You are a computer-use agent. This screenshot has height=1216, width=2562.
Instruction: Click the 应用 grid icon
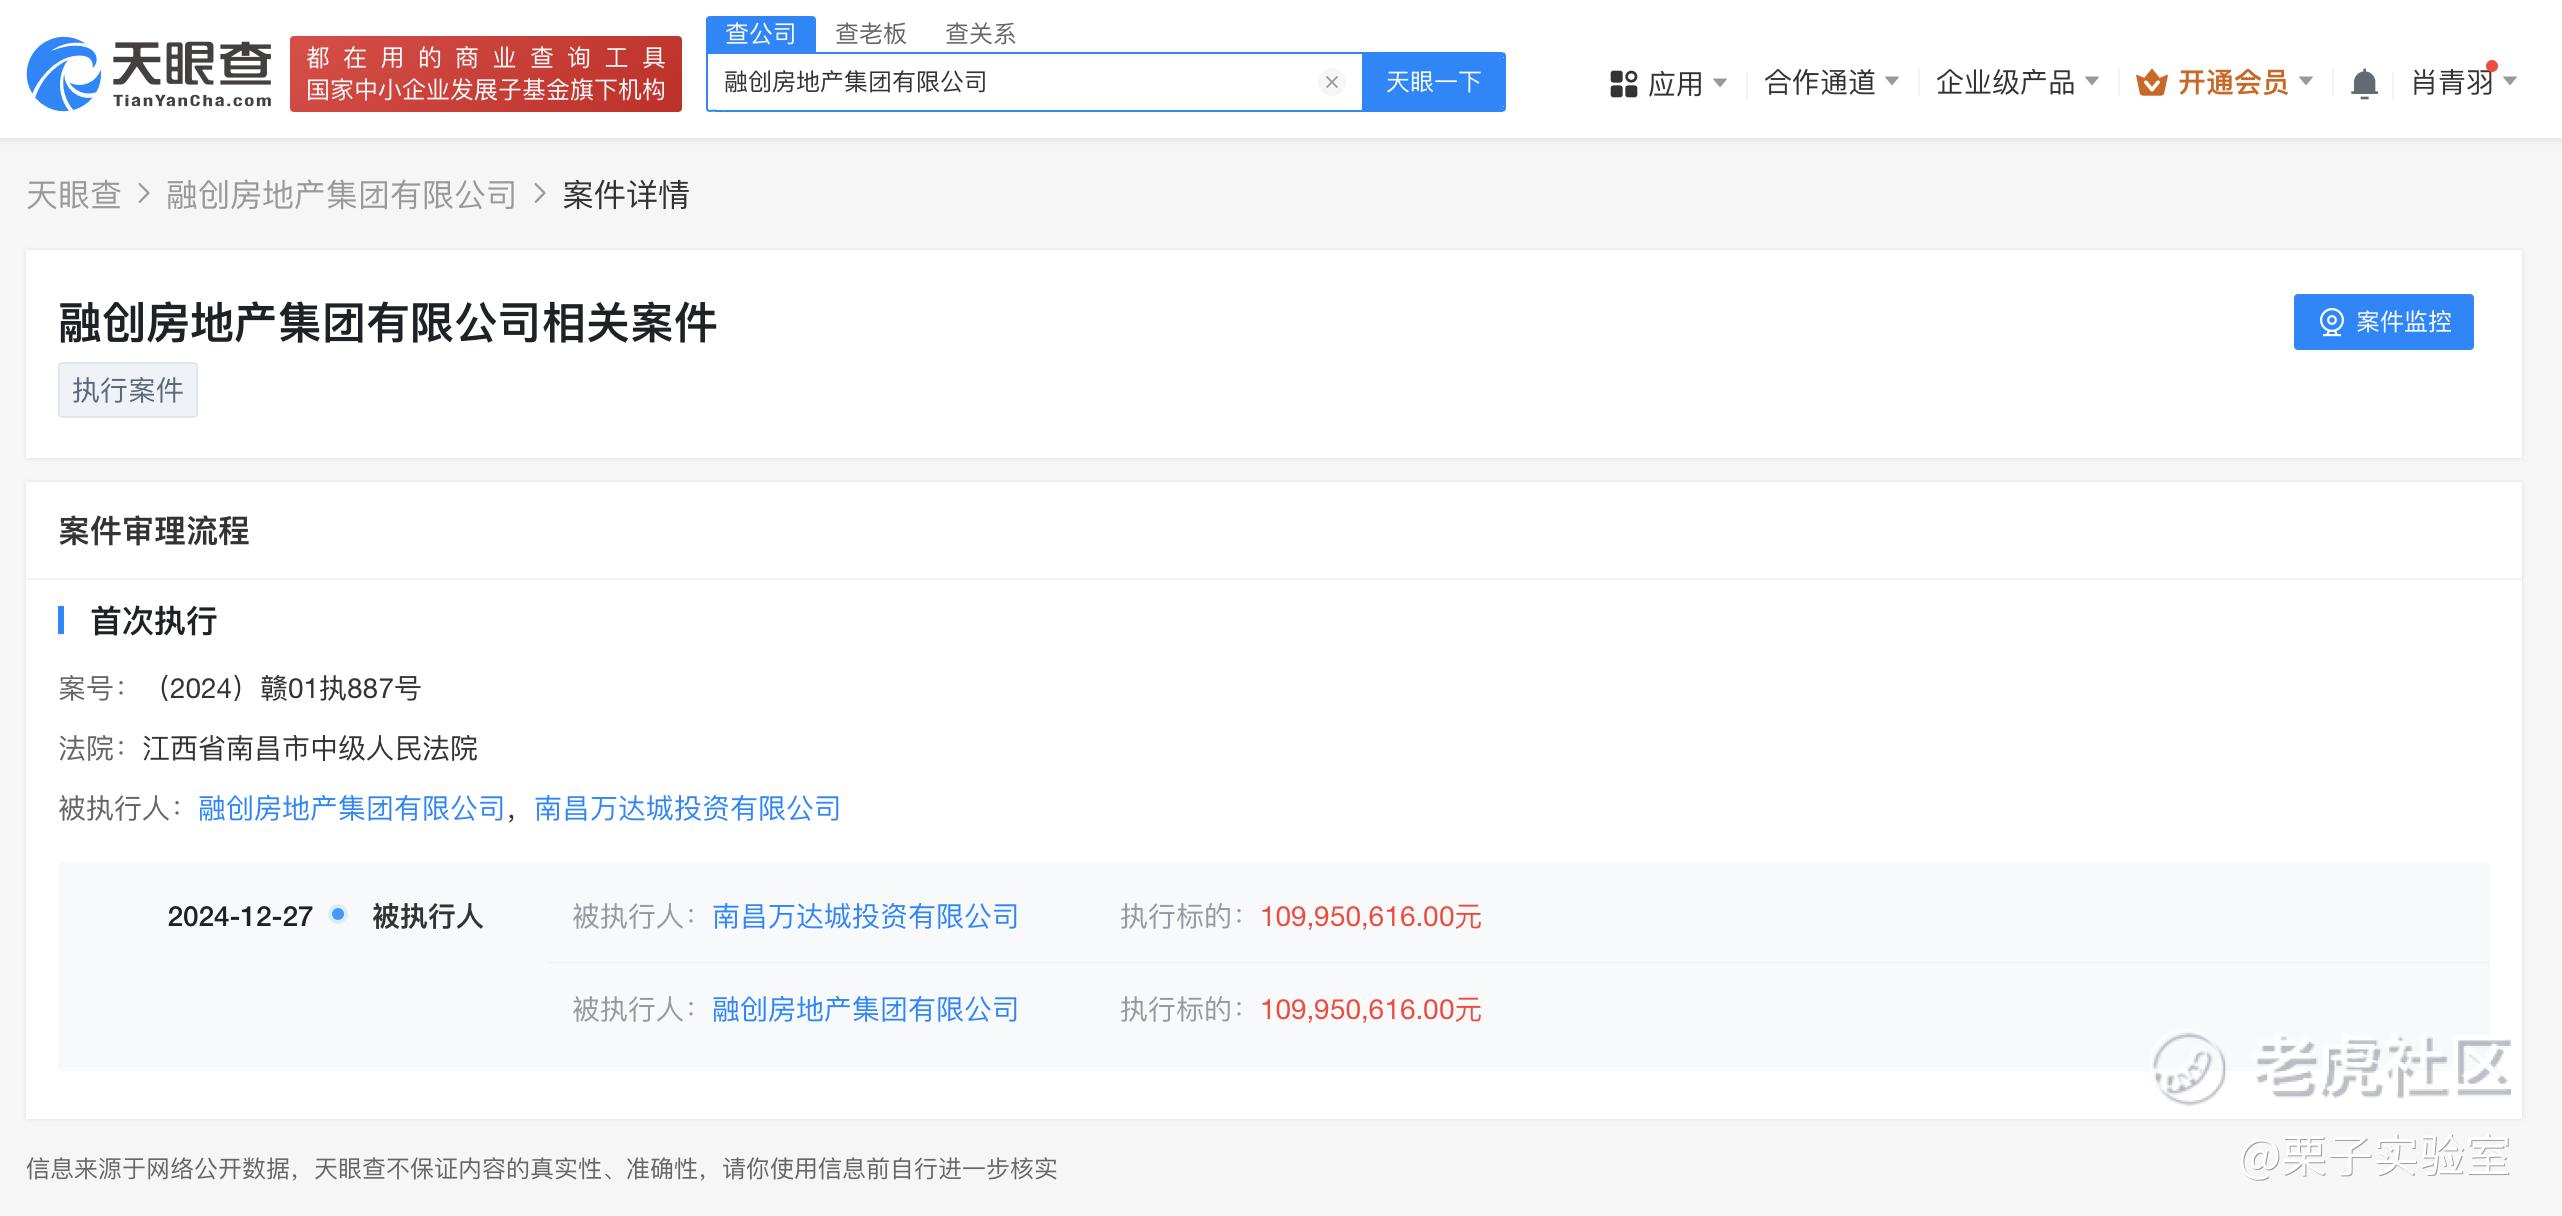pyautogui.click(x=1623, y=83)
